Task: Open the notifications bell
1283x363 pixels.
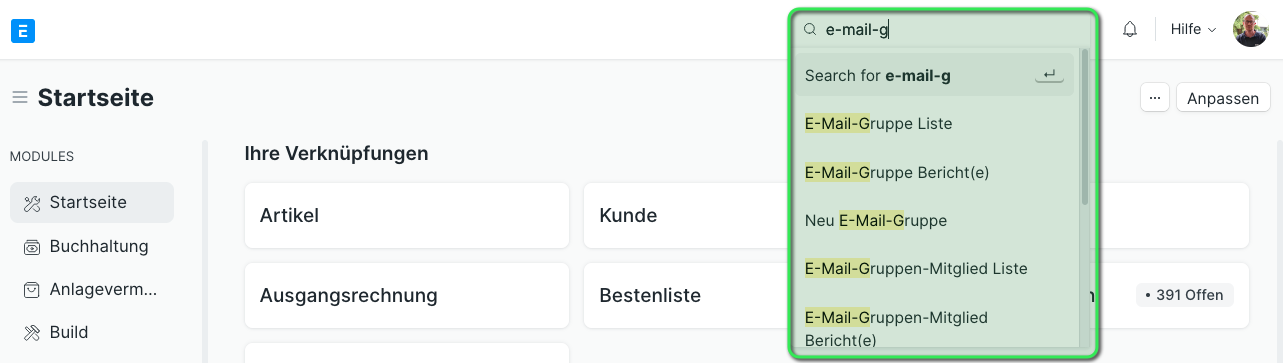Action: click(1130, 30)
